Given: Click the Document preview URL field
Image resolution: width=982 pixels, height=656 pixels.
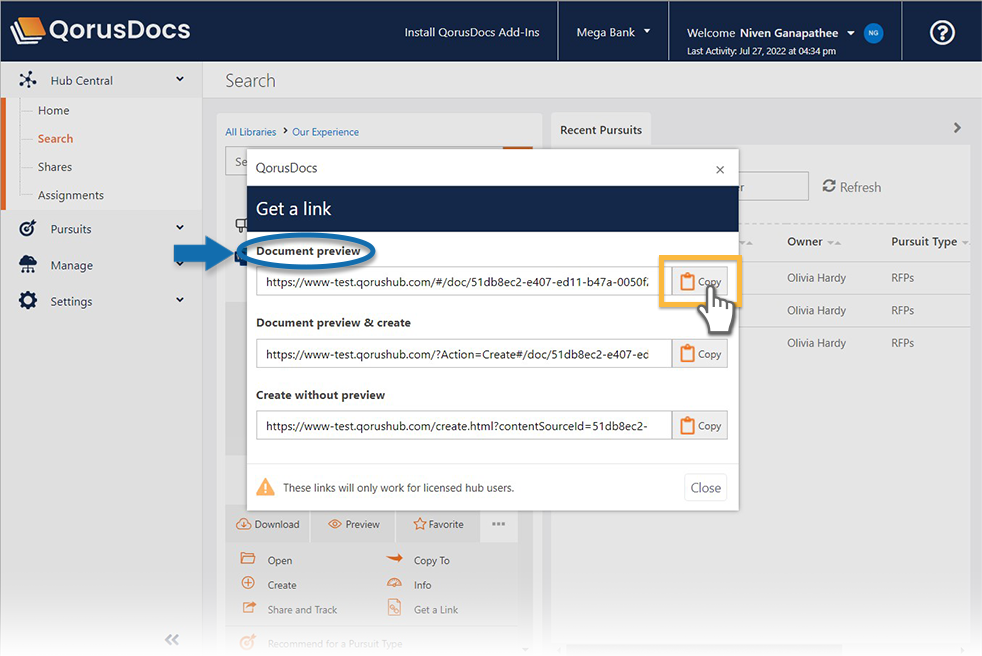Looking at the screenshot, I should click(x=464, y=281).
